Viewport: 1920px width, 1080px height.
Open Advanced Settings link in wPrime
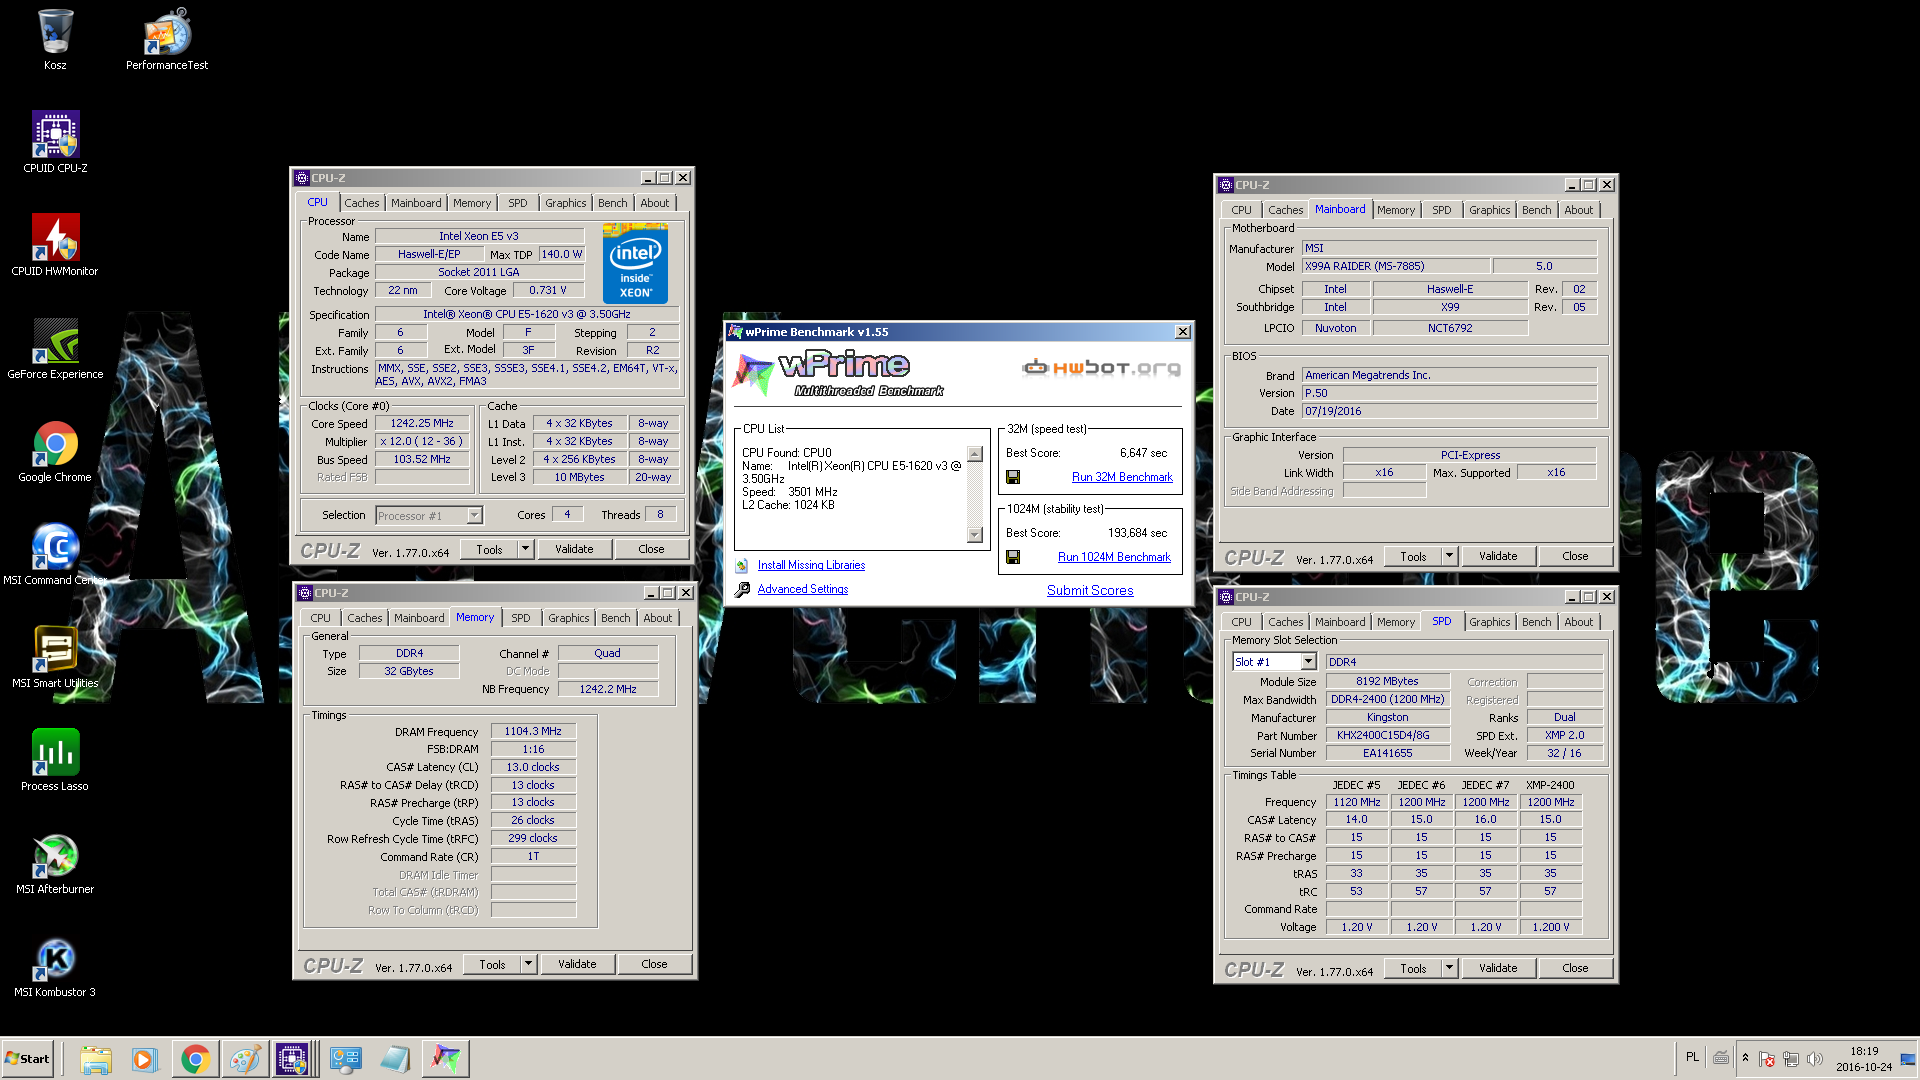click(x=803, y=589)
